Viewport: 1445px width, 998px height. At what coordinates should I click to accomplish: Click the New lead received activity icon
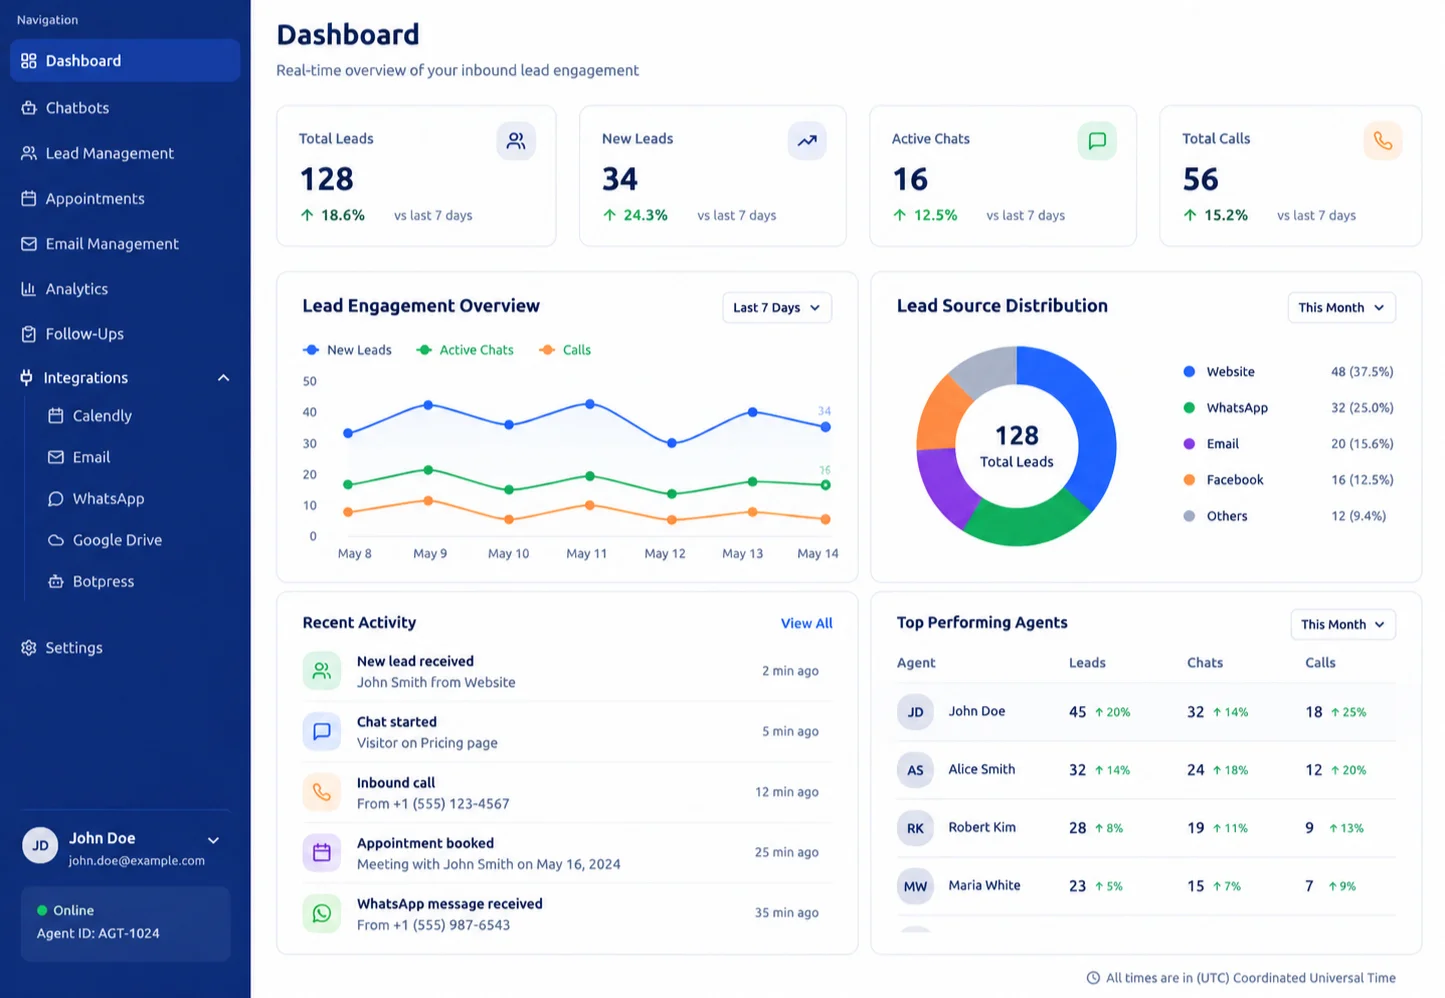pos(322,671)
